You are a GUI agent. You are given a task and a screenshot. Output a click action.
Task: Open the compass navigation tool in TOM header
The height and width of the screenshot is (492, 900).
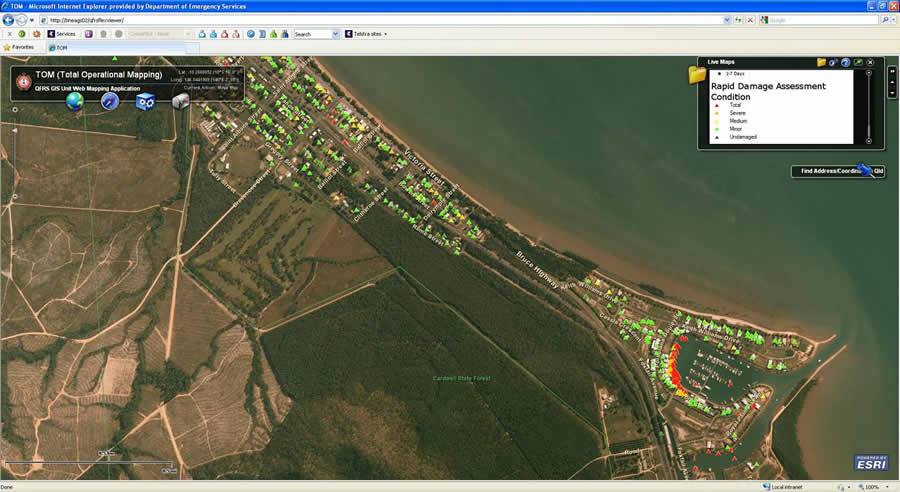pyautogui.click(x=110, y=102)
